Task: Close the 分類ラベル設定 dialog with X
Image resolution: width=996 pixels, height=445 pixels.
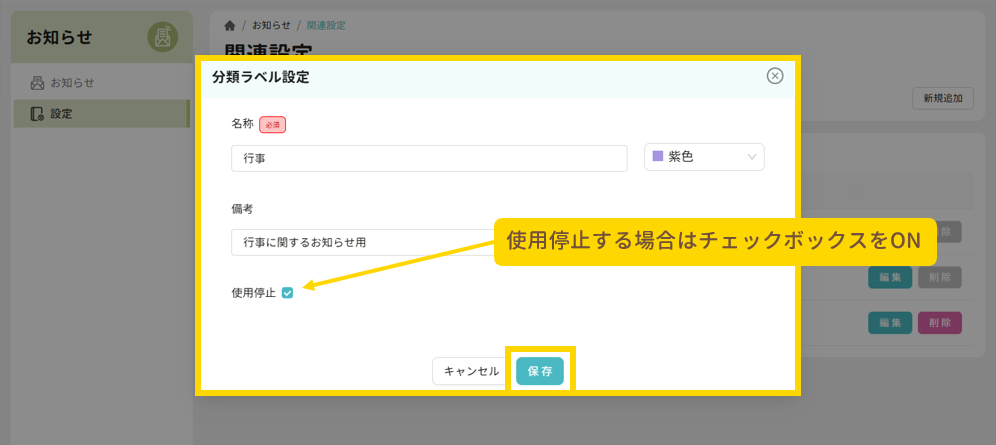Action: [x=774, y=77]
